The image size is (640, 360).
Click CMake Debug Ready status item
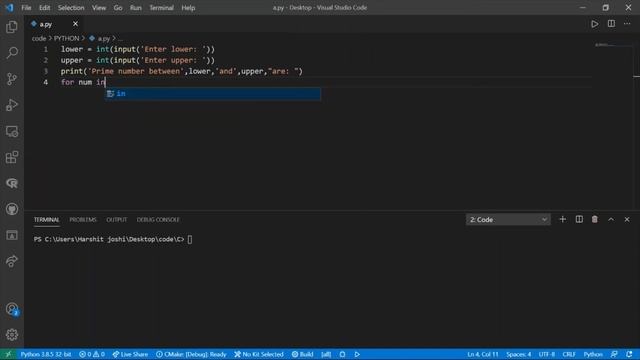[191, 354]
